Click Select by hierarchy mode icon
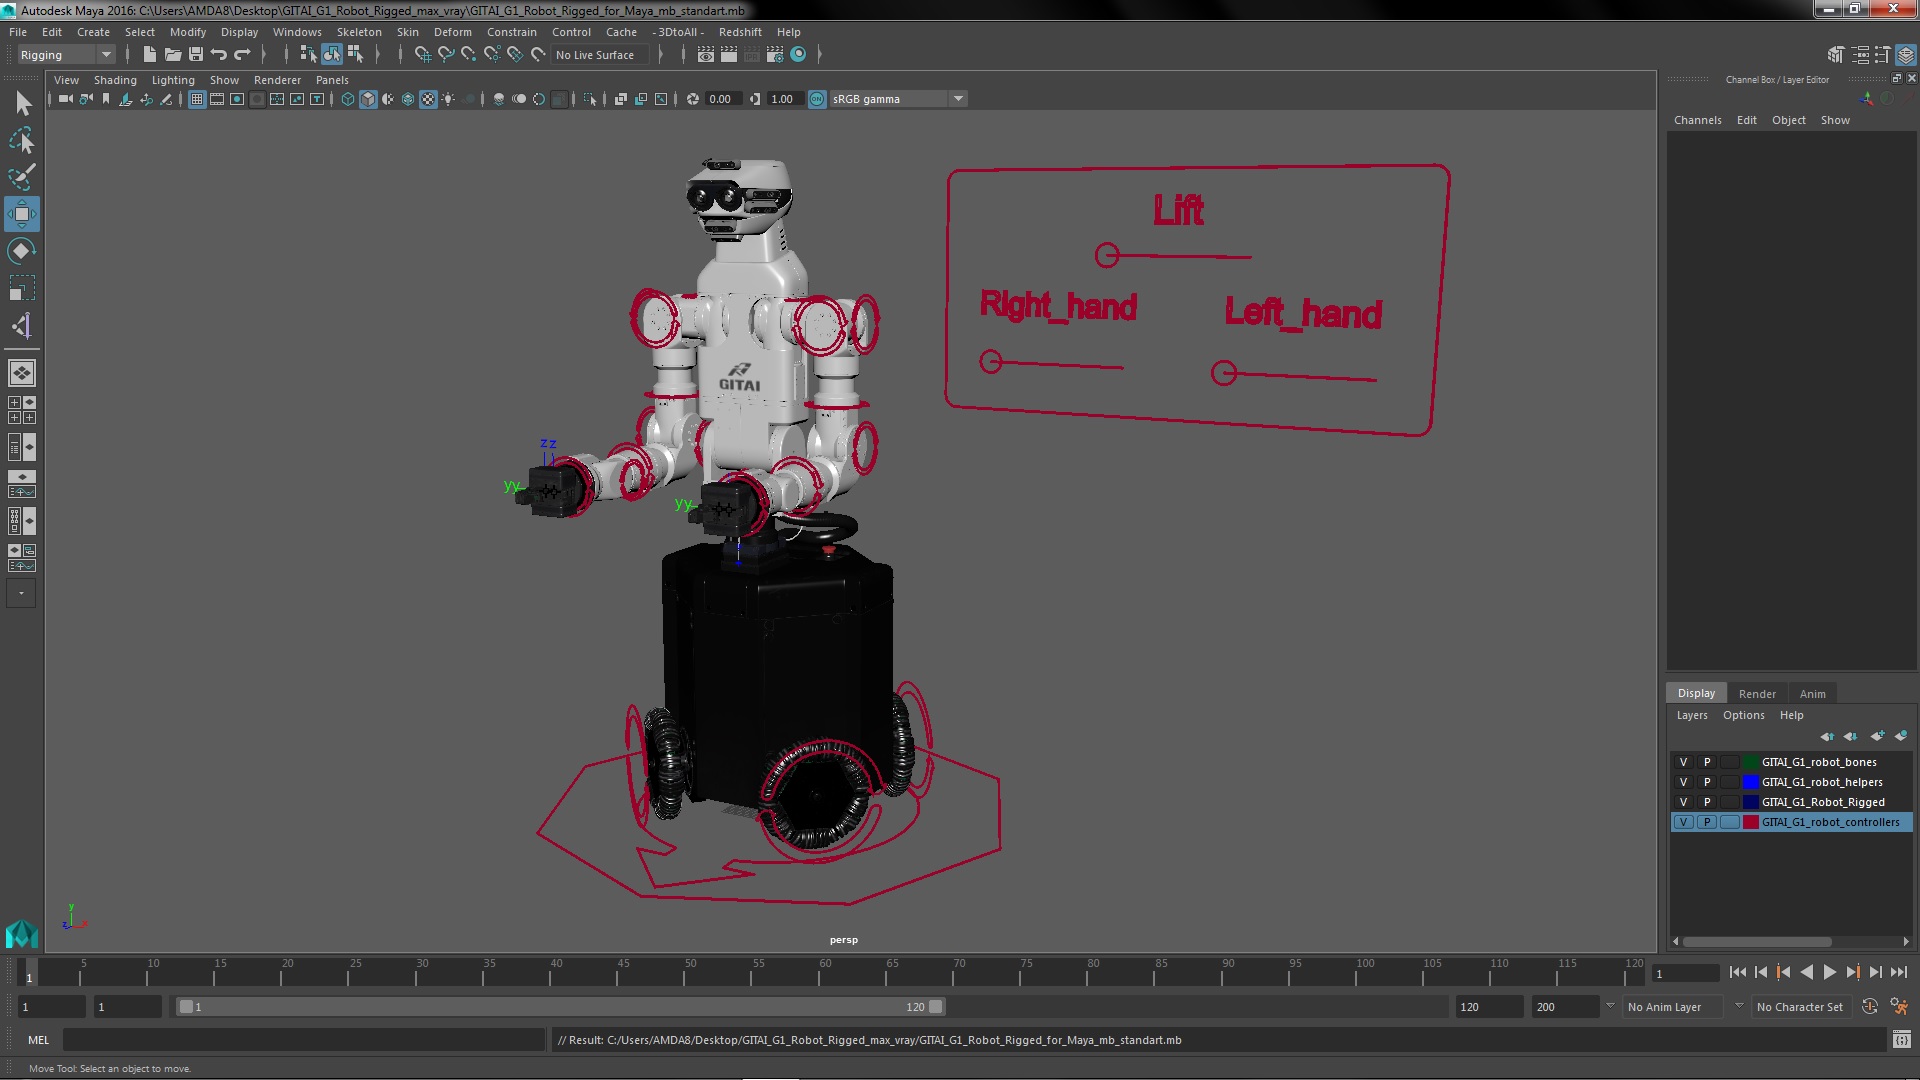 click(x=308, y=55)
